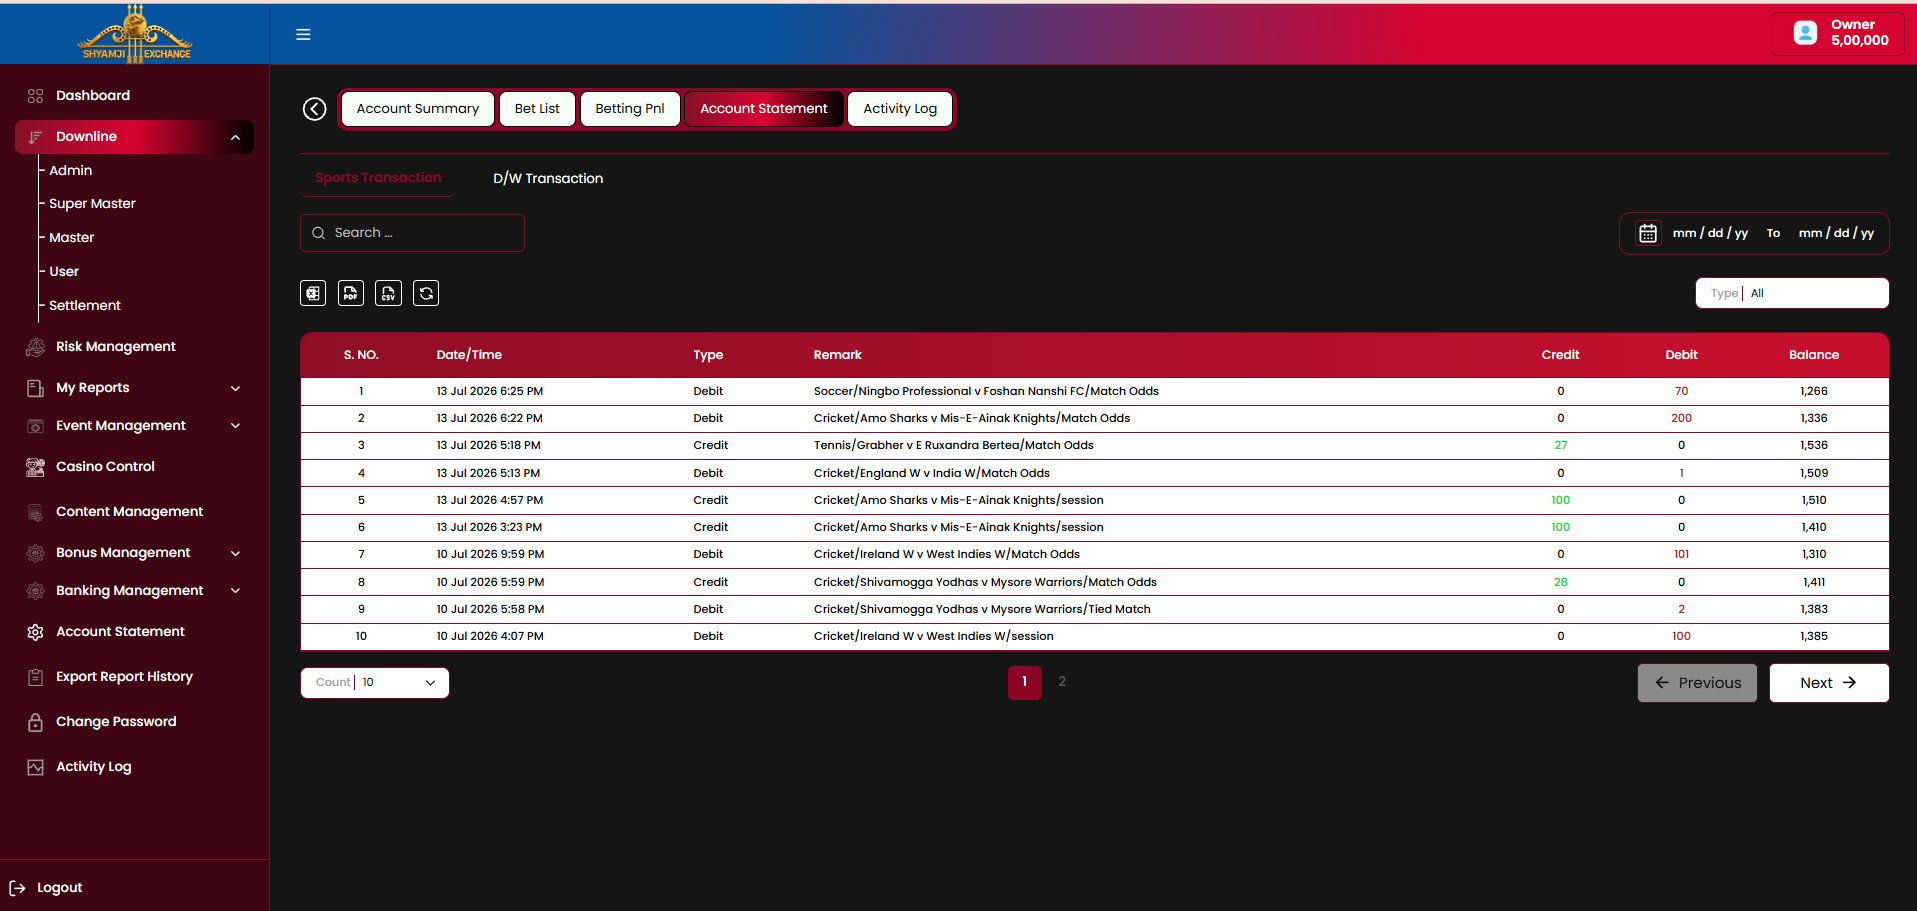Click the Soccer/Ningbo Professional remark row
This screenshot has width=1917, height=911.
tap(986, 391)
